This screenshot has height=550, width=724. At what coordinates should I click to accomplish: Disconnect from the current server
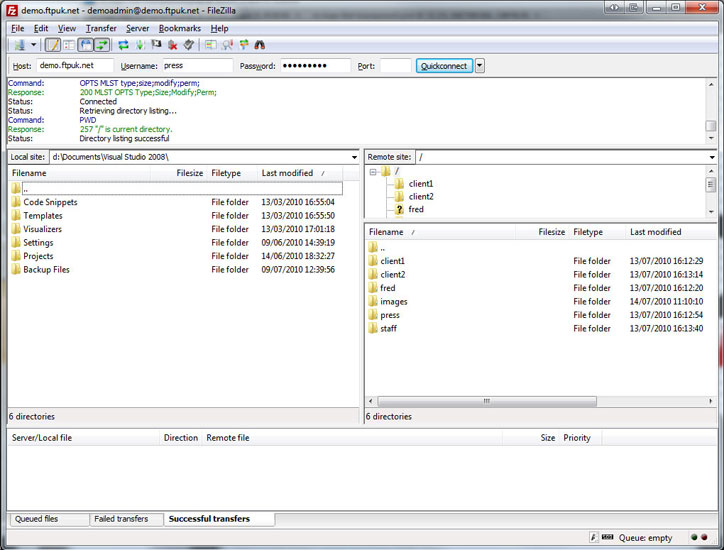pyautogui.click(x=173, y=45)
